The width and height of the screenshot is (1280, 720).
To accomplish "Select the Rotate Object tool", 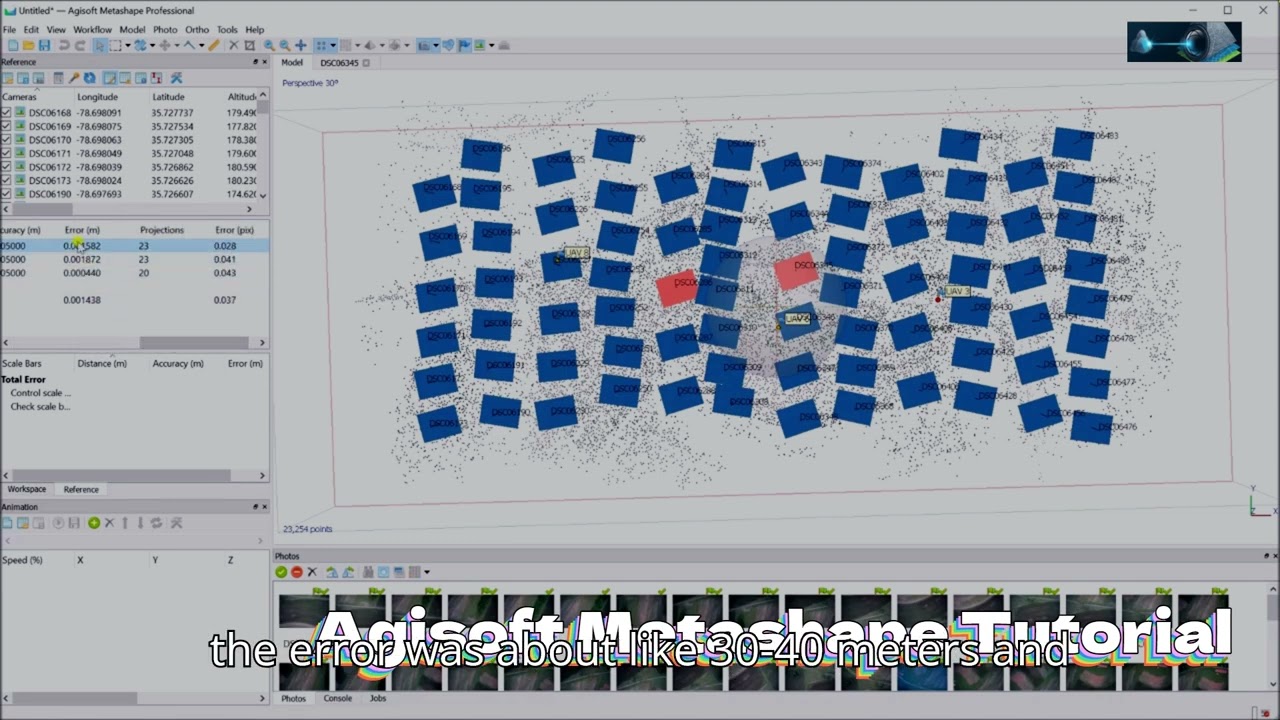I will pyautogui.click(x=140, y=45).
